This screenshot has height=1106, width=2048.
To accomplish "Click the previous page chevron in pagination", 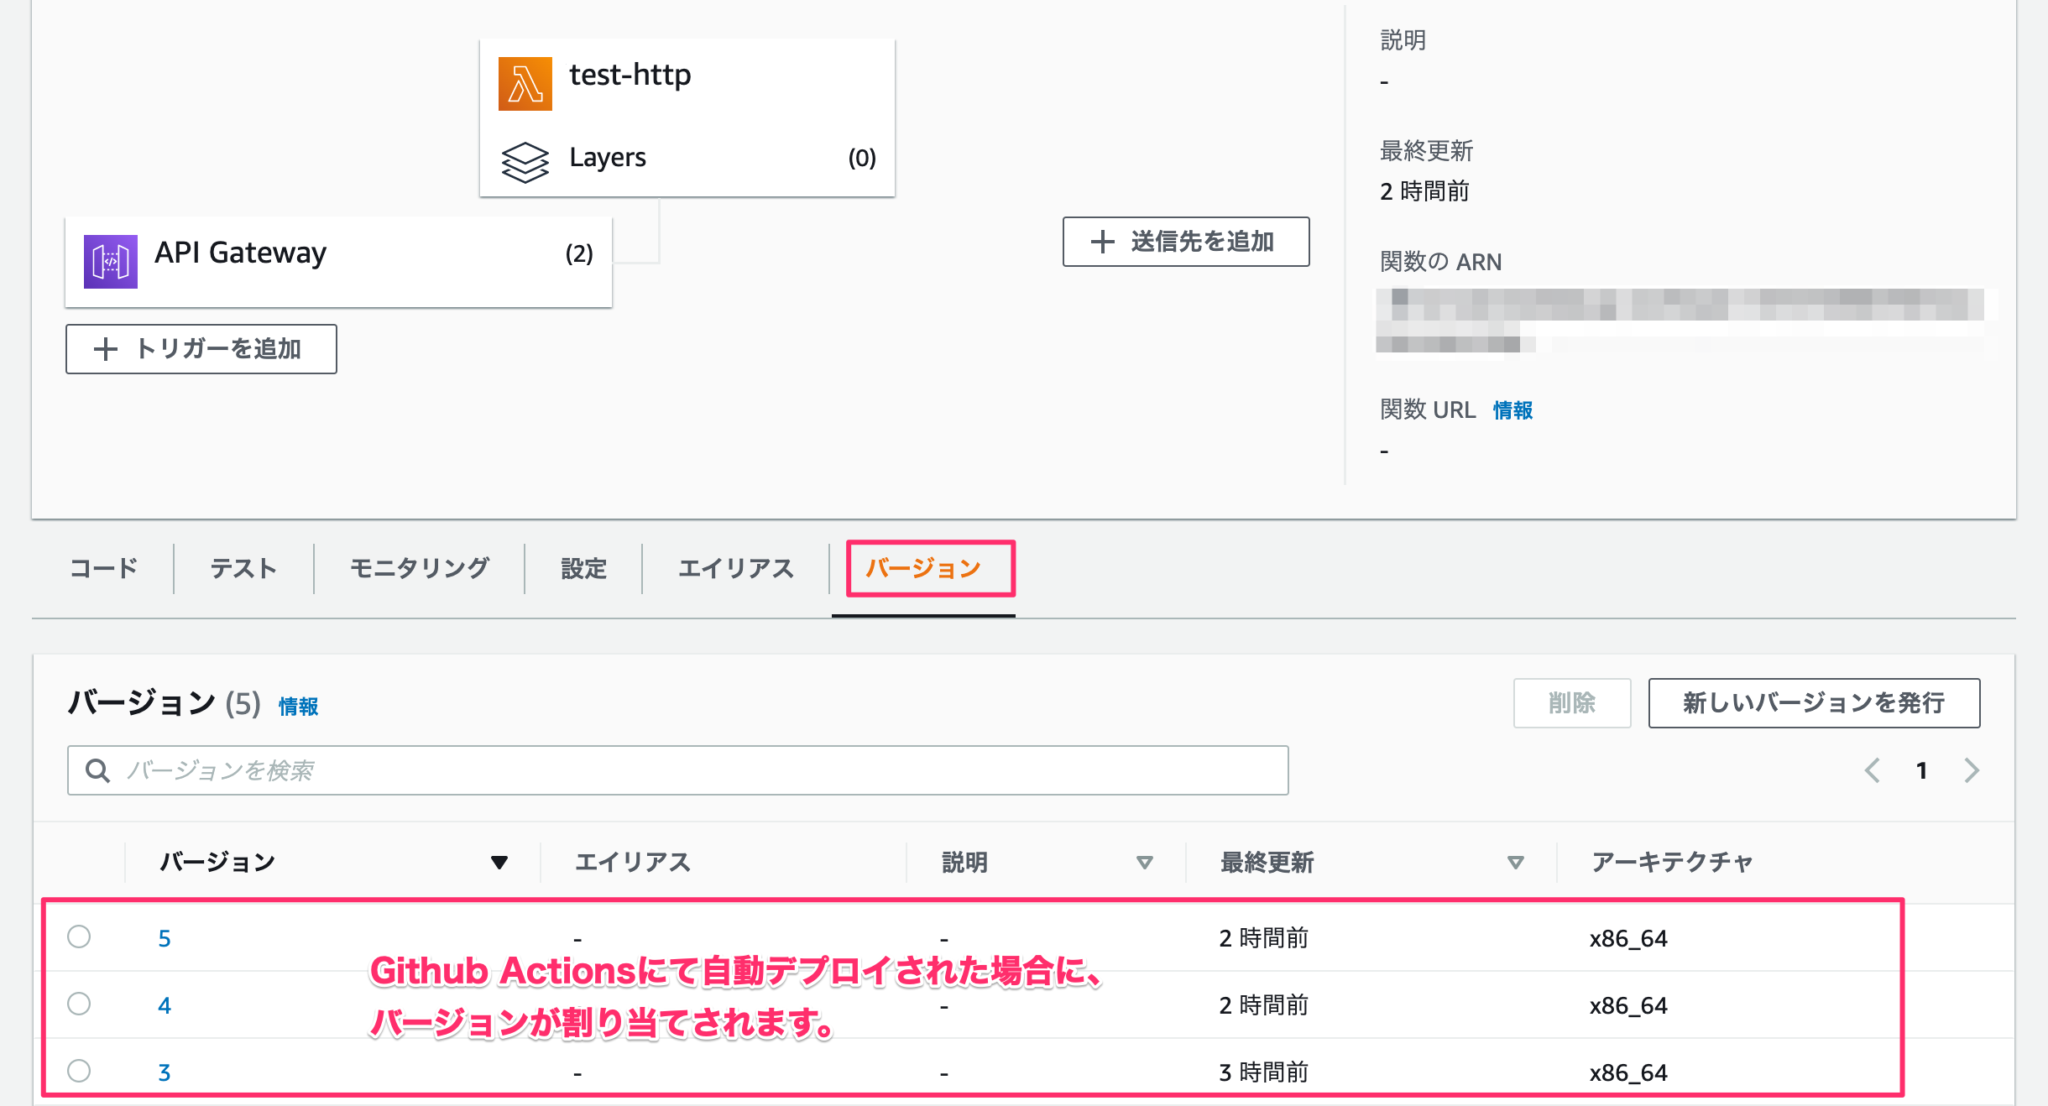I will pyautogui.click(x=1872, y=770).
